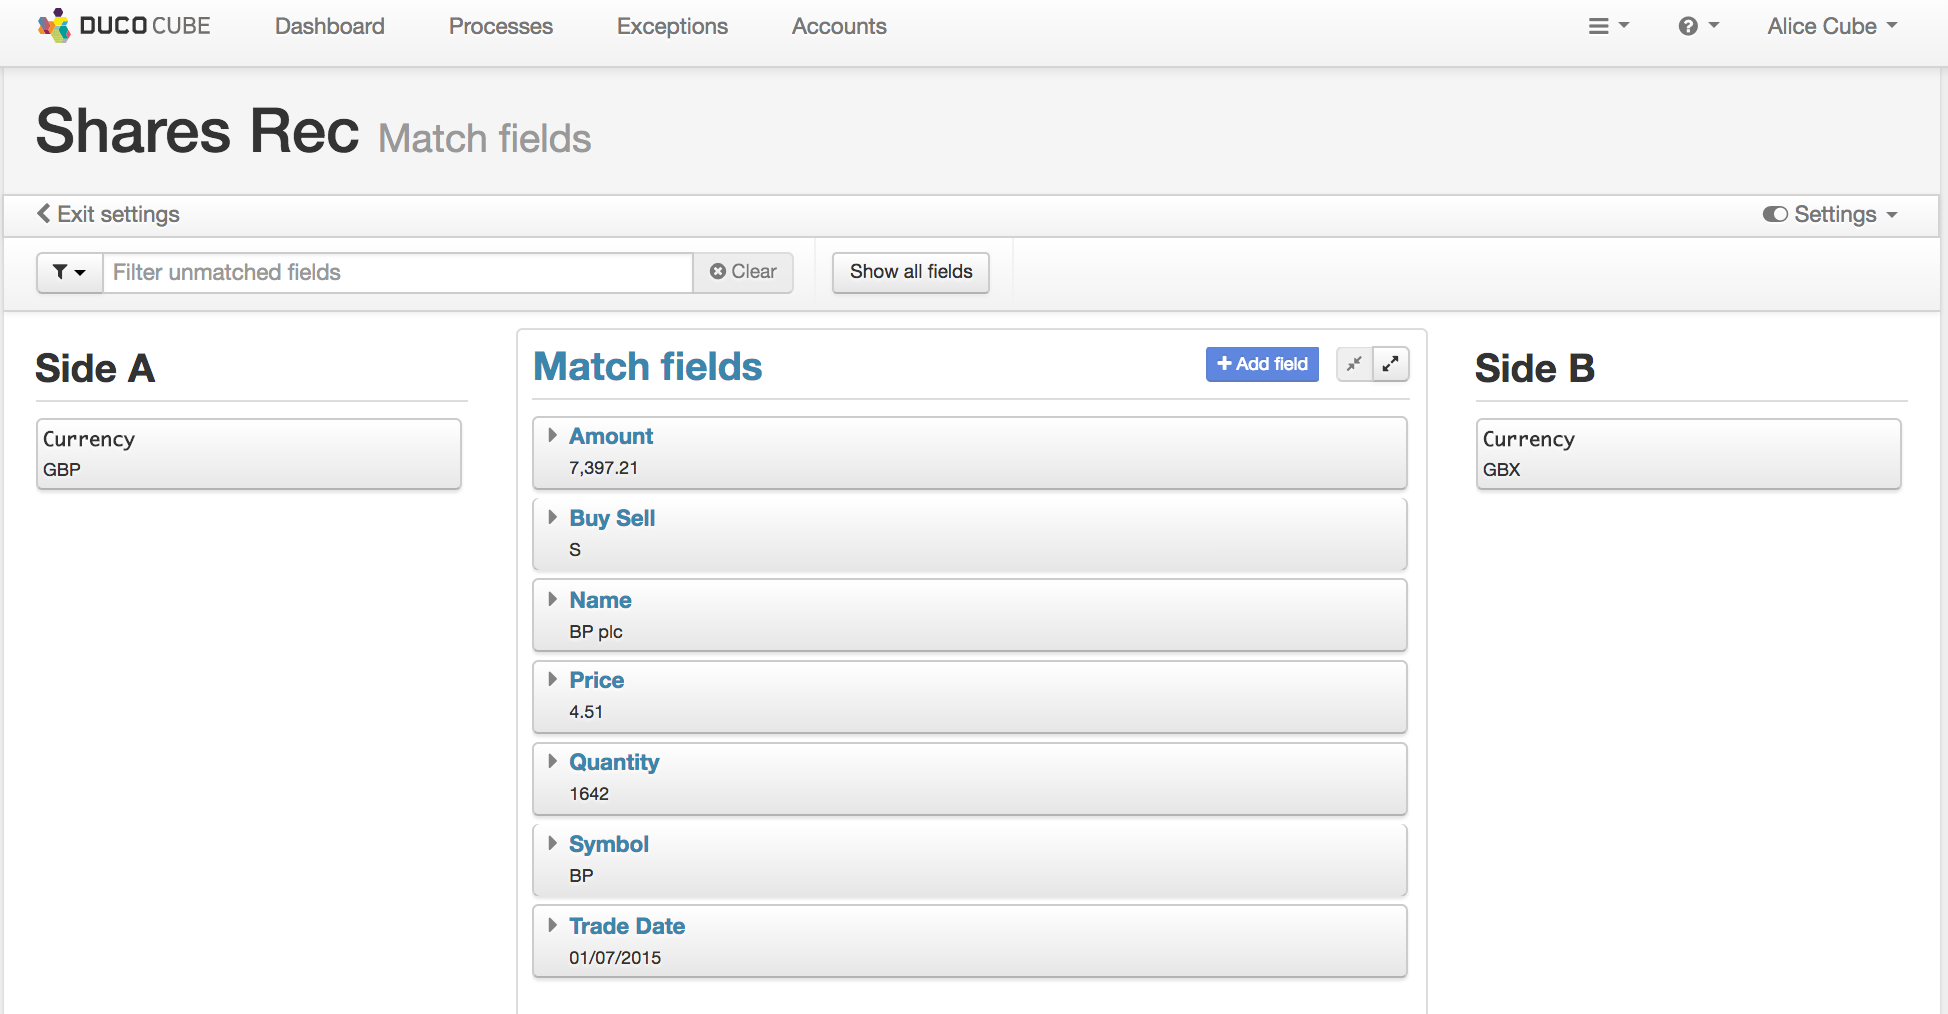Expand the Amount match field
The image size is (1948, 1014).
552,435
